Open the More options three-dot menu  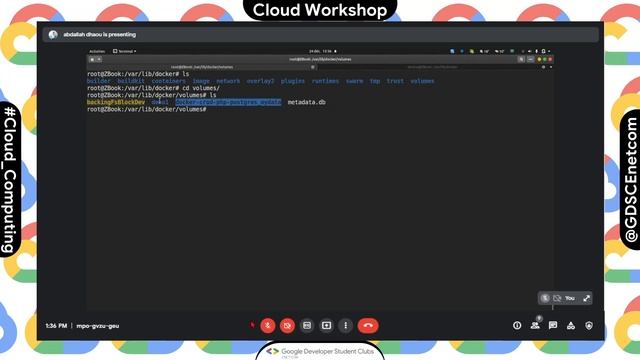click(x=346, y=326)
